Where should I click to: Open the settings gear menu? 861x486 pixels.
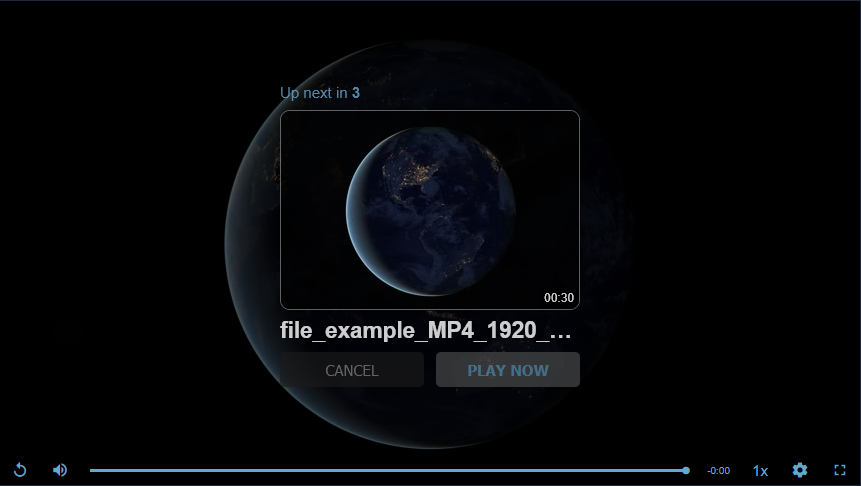tap(800, 470)
